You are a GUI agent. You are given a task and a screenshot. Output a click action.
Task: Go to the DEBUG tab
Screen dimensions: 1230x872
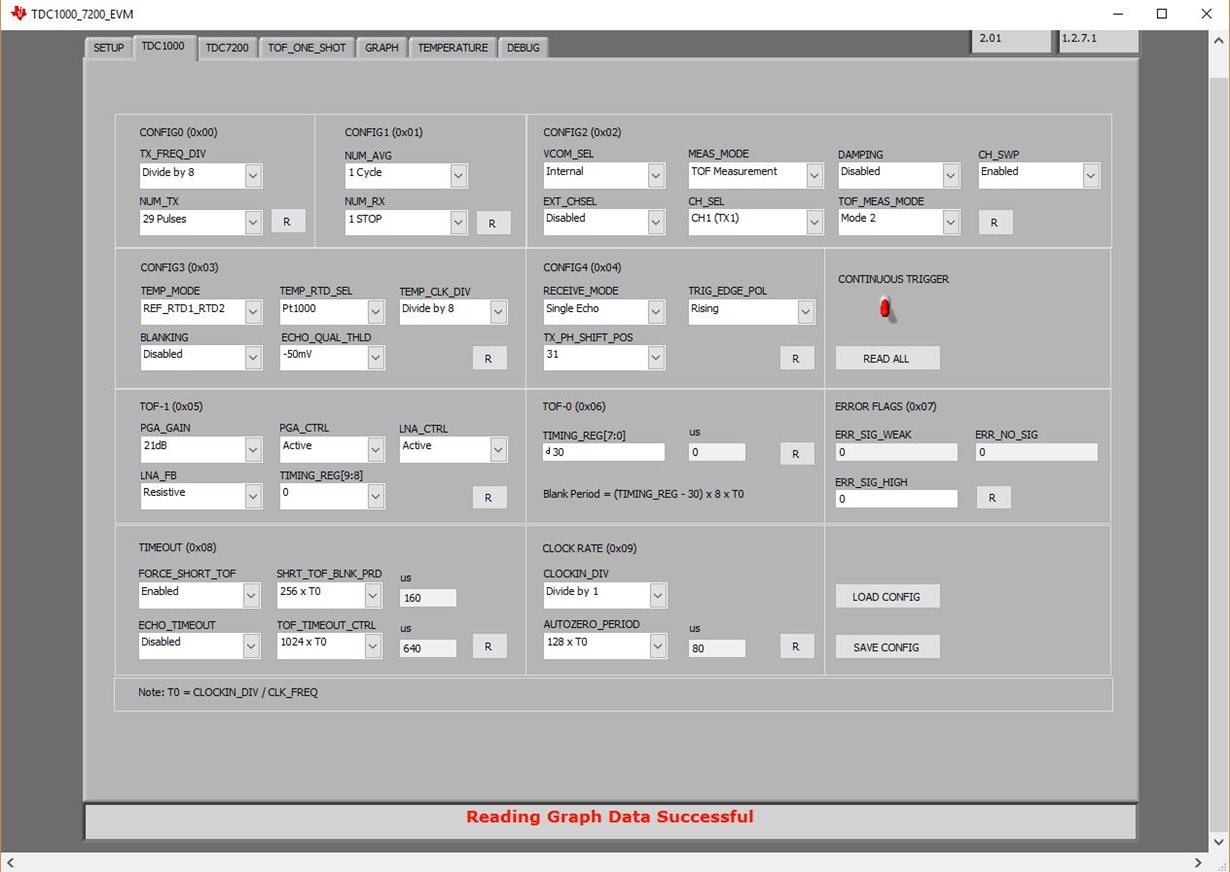523,47
